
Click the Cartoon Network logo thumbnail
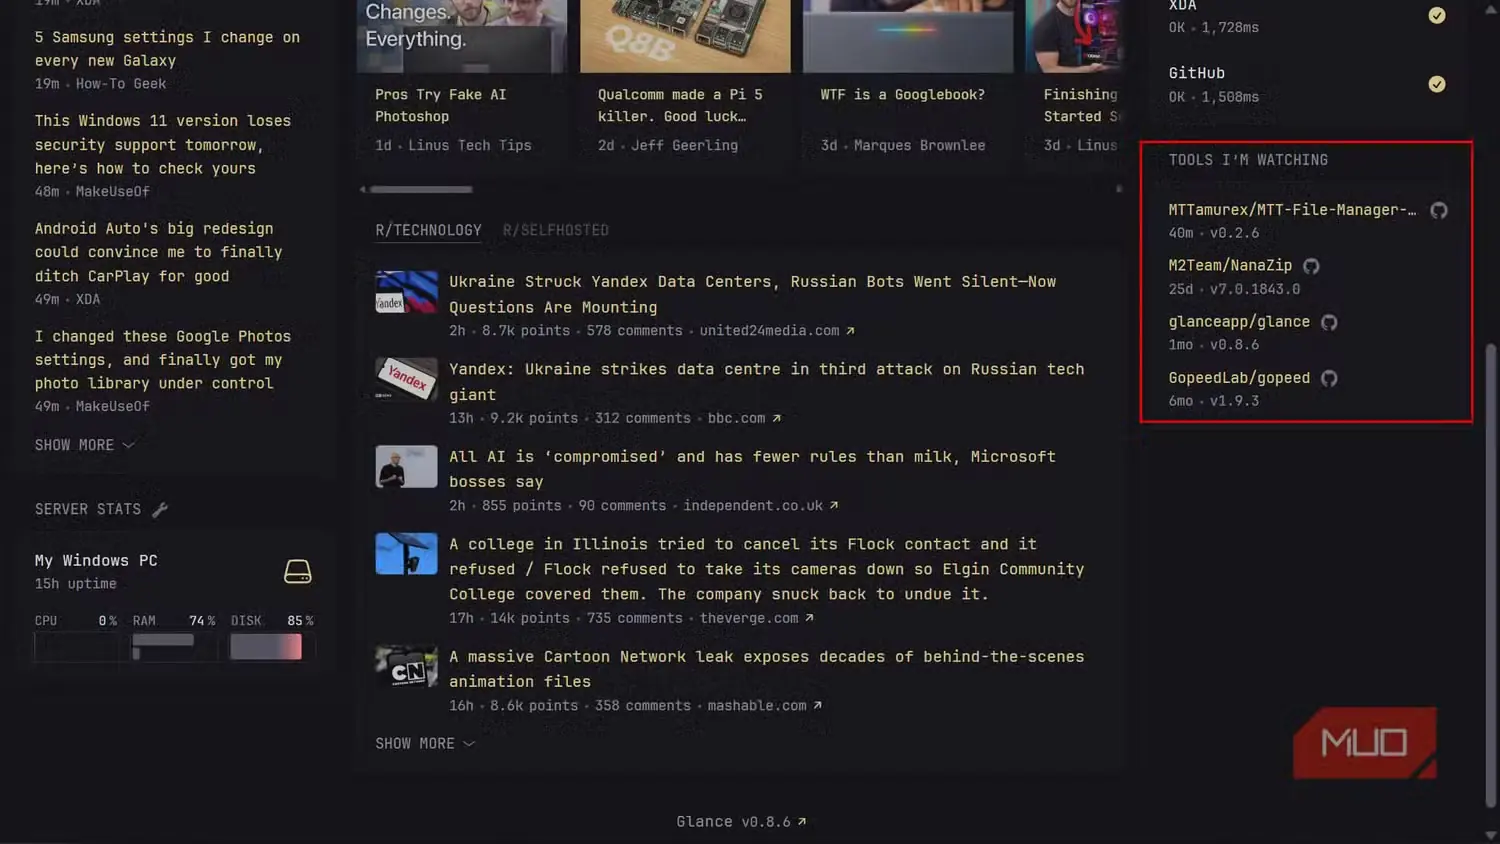pyautogui.click(x=406, y=667)
